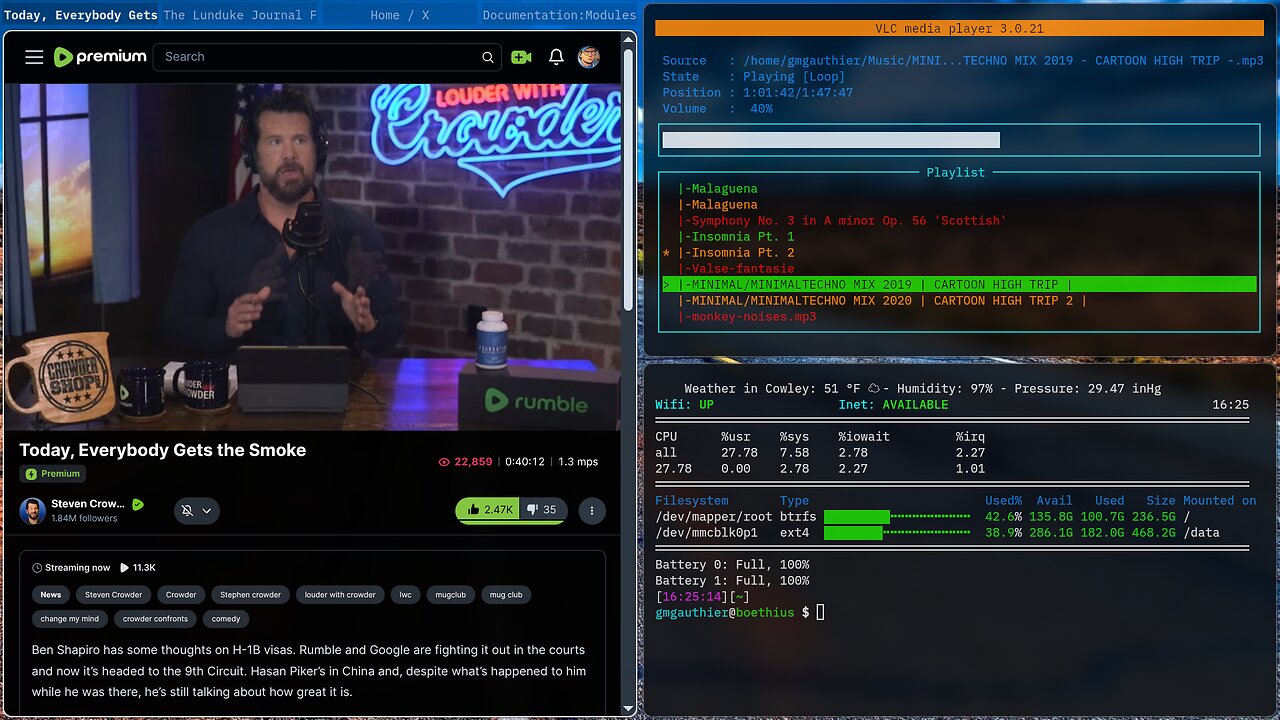Click the VLC playback progress bar
1280x720 pixels.
[959, 140]
